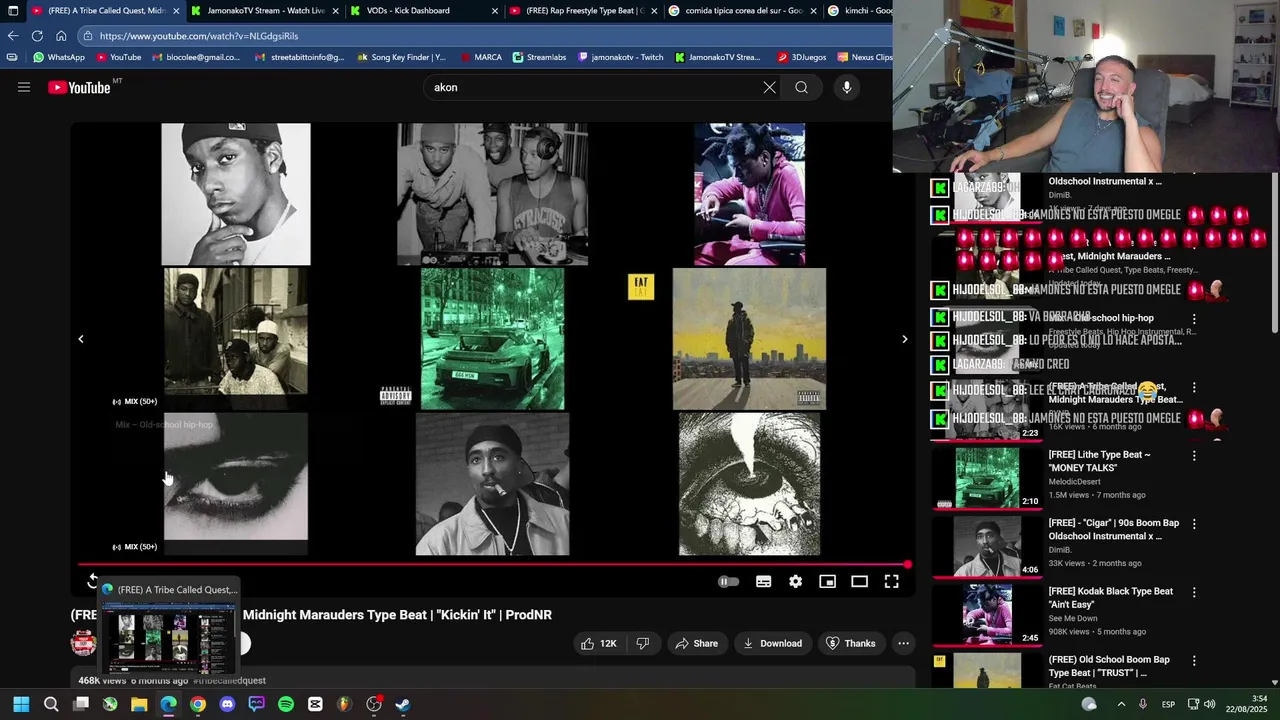Toggle autoplay switch in player
The width and height of the screenshot is (1280, 720).
click(x=728, y=582)
